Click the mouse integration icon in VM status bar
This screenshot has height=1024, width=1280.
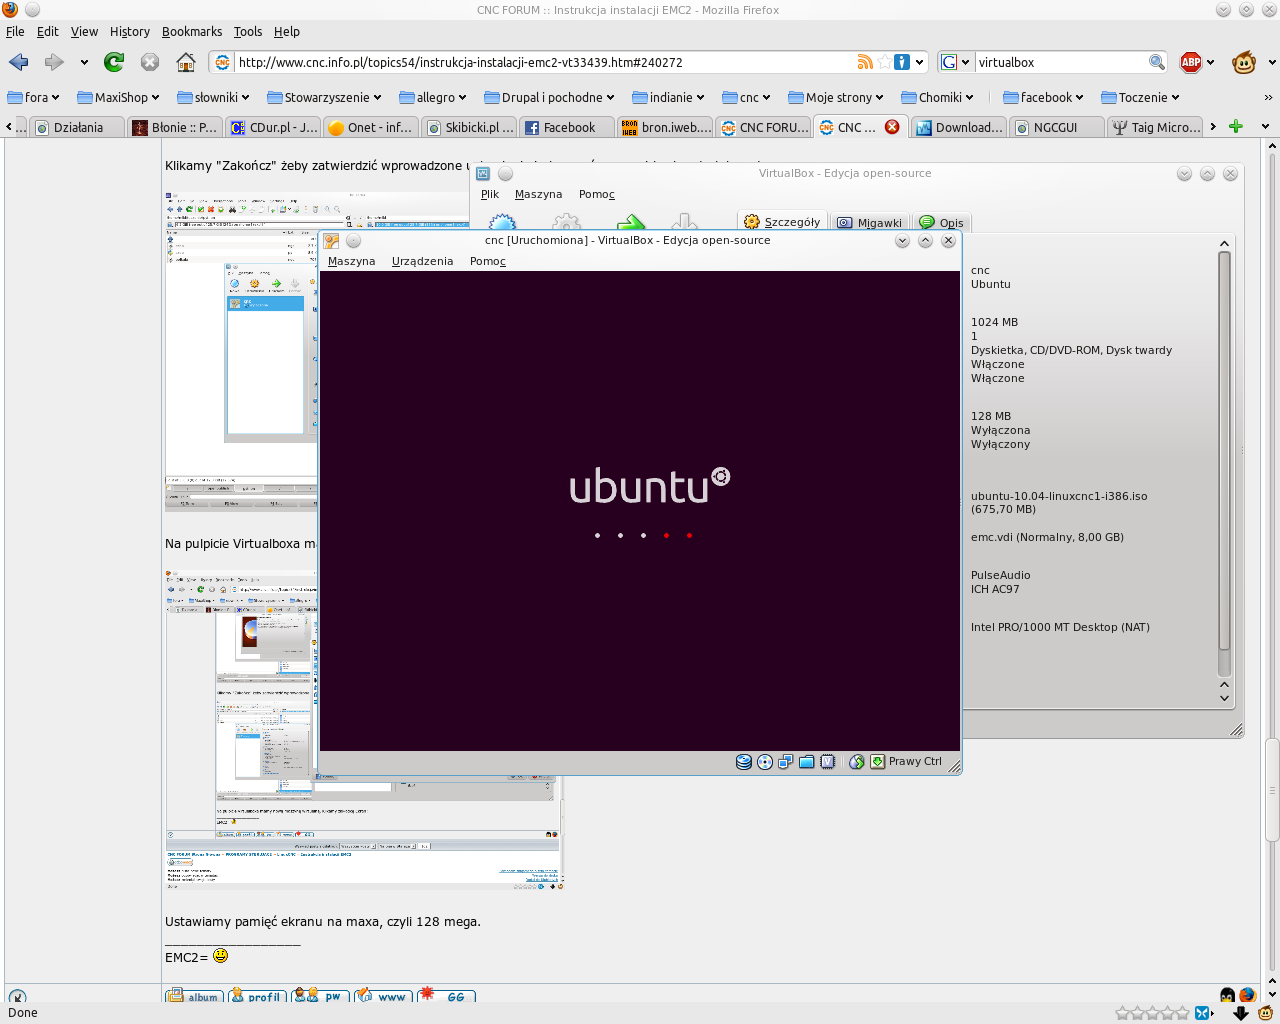(857, 762)
